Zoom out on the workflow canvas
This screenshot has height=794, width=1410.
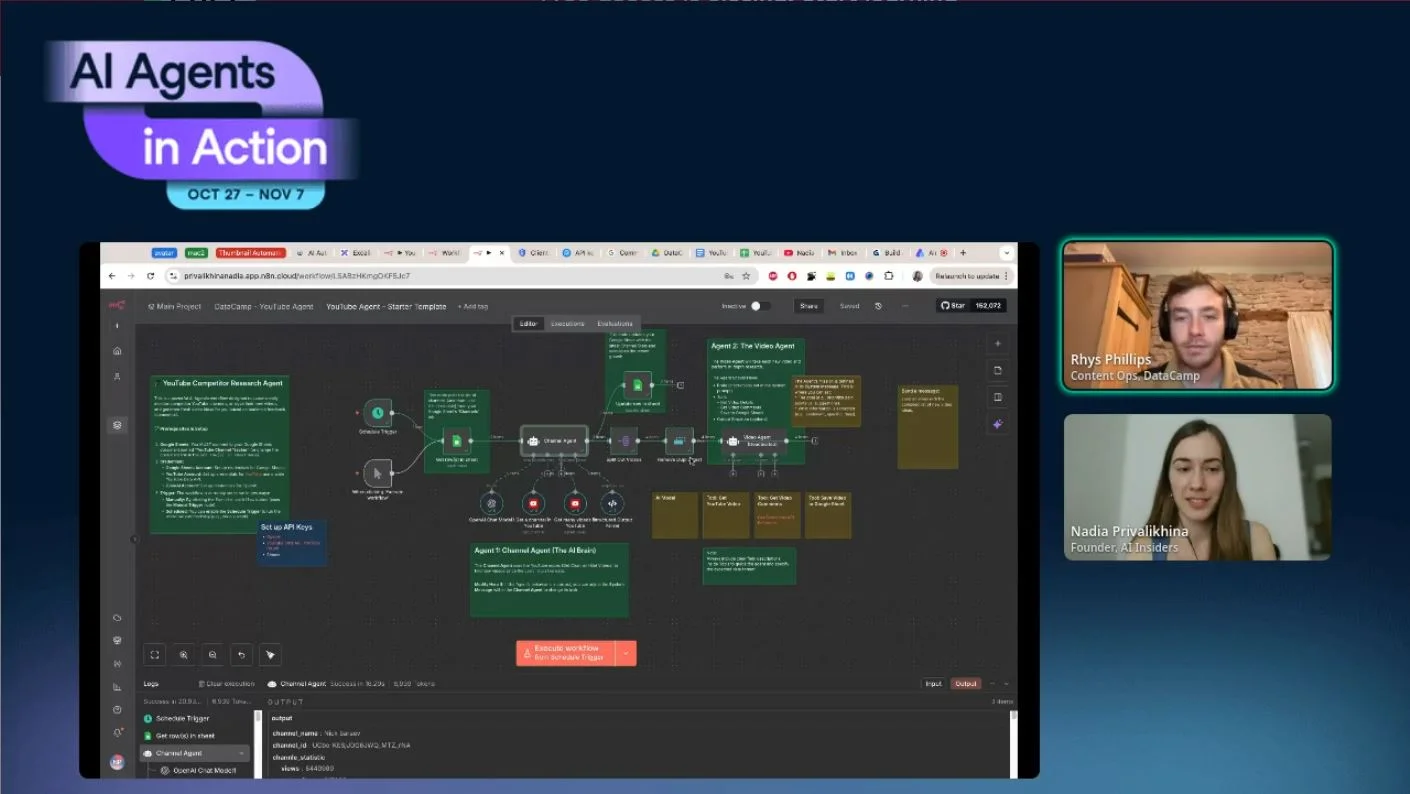click(212, 655)
